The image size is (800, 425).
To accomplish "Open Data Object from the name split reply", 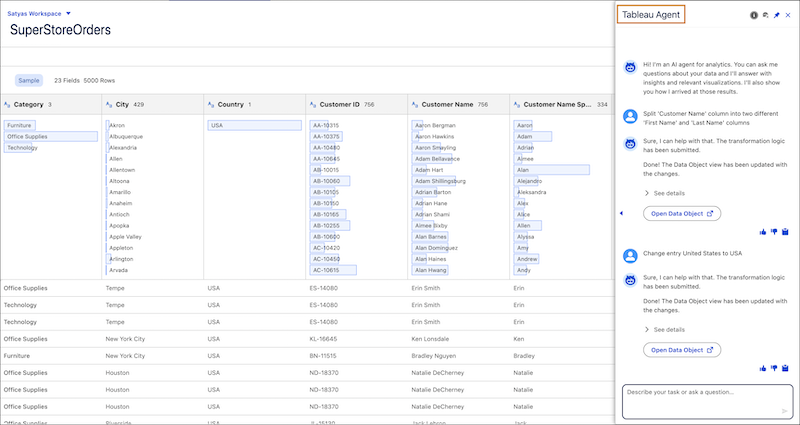I will pos(682,214).
